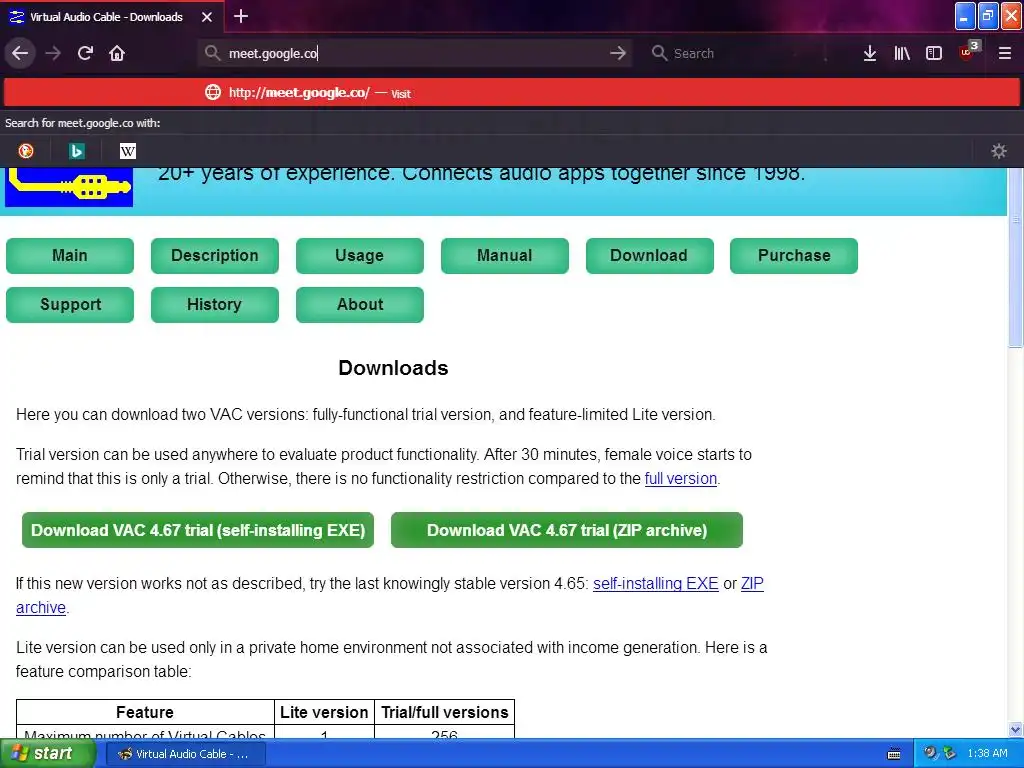Open the home page icon
The height and width of the screenshot is (768, 1024).
click(117, 54)
